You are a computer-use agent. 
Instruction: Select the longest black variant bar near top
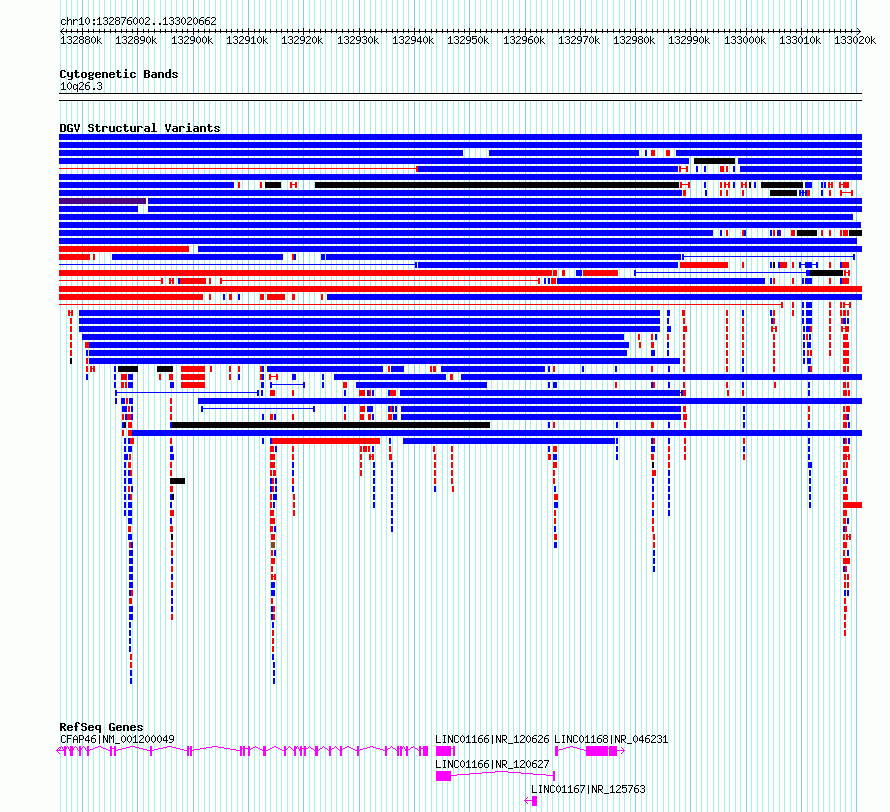coord(497,185)
